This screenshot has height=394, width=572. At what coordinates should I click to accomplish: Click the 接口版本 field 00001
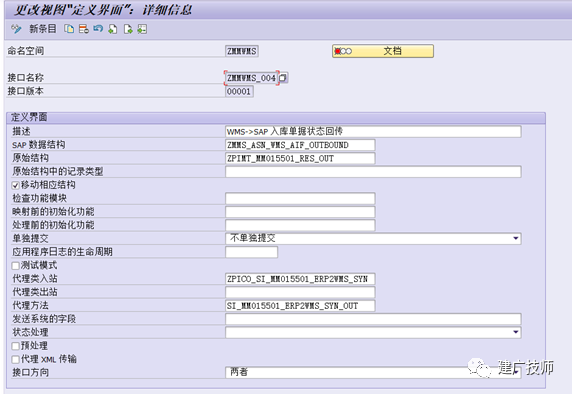pyautogui.click(x=239, y=91)
